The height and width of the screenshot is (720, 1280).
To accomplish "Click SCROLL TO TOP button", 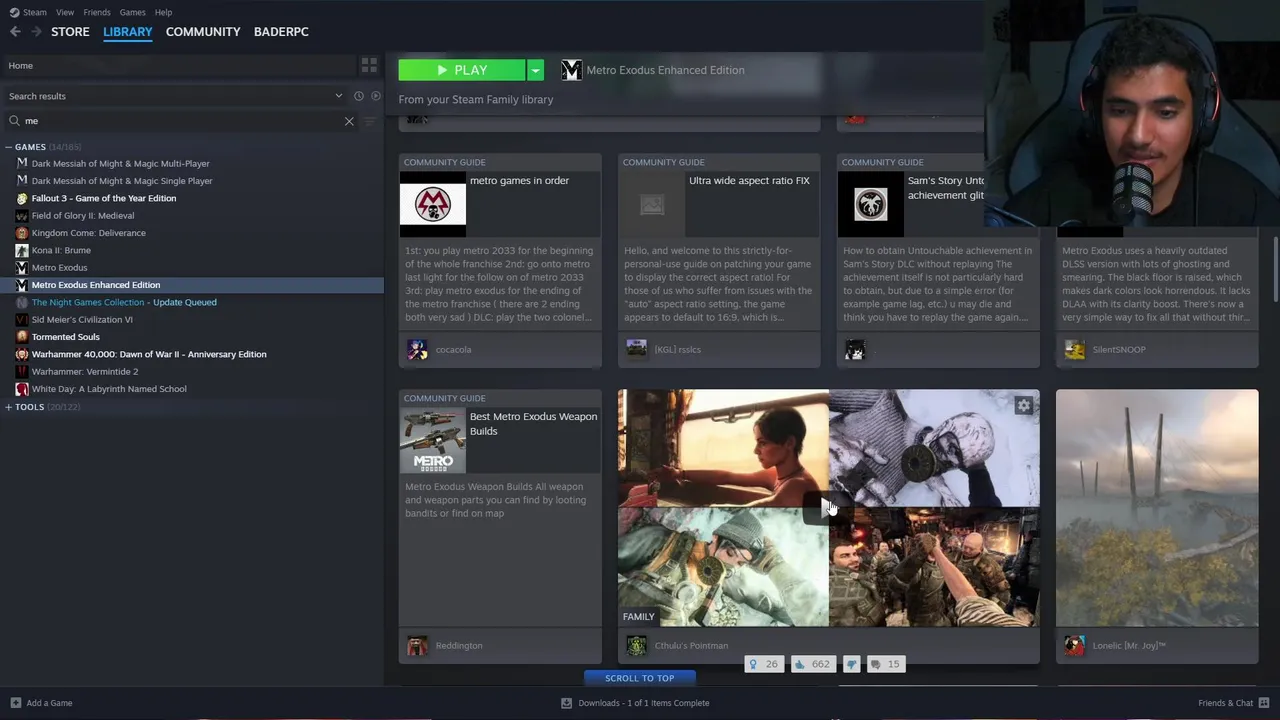I will (x=640, y=678).
